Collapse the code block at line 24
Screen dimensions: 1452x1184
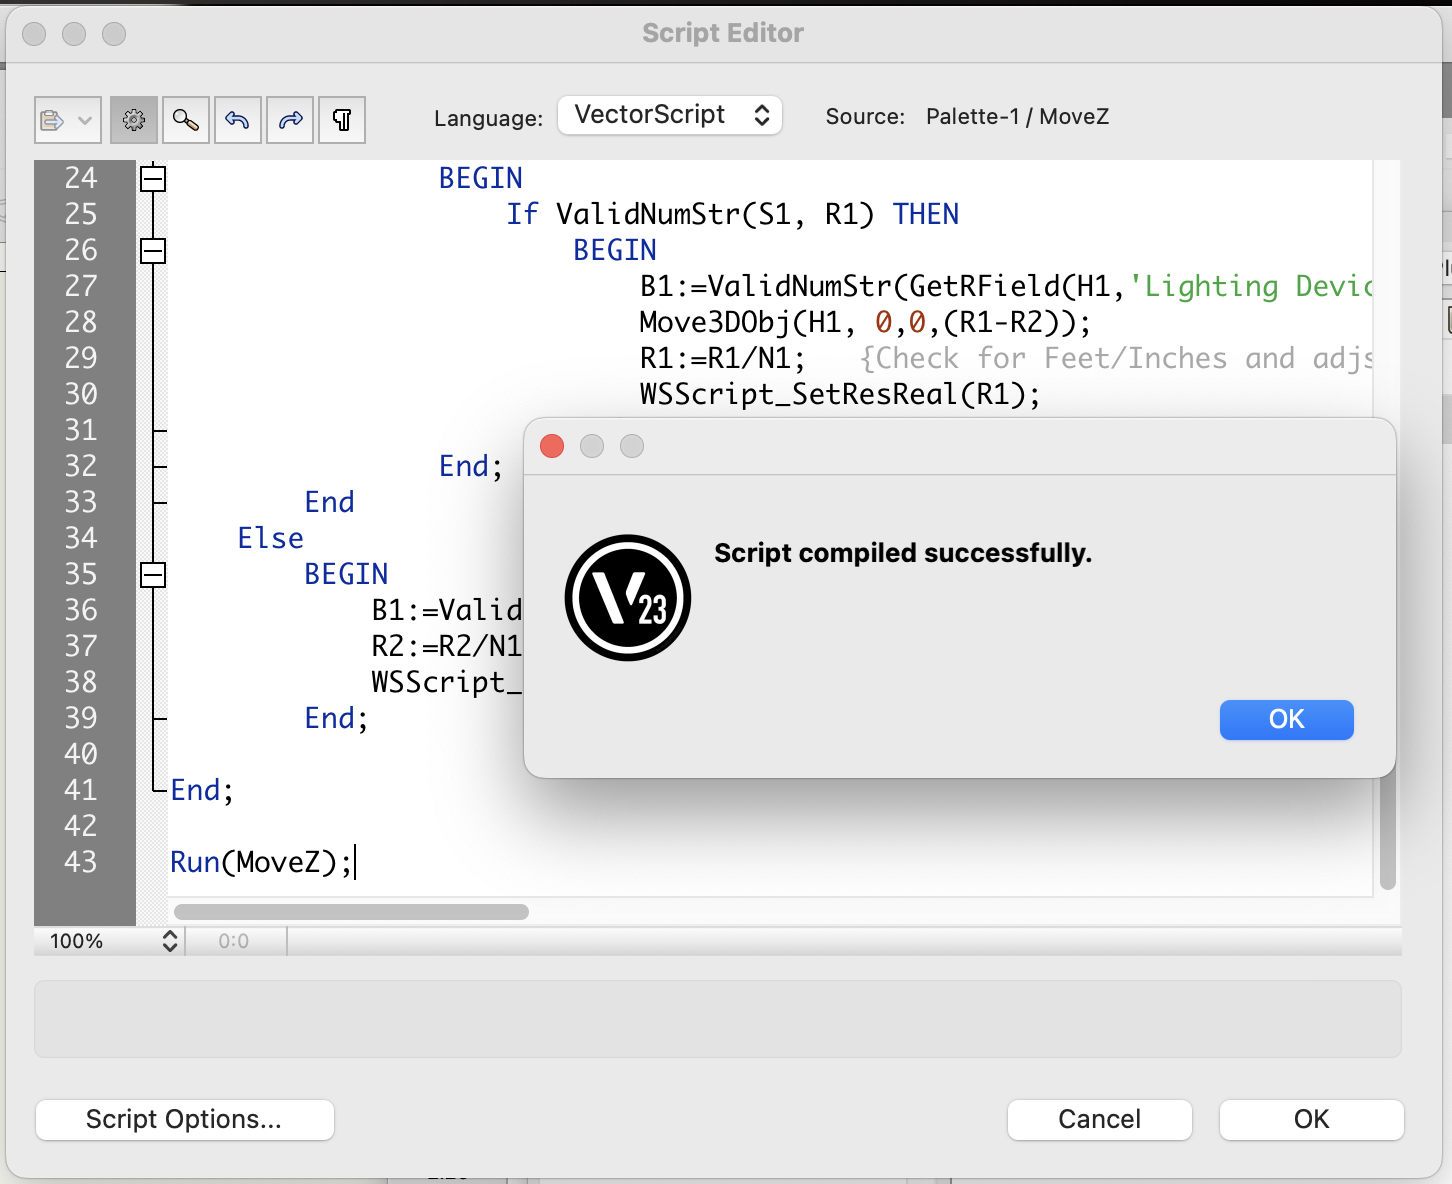pyautogui.click(x=153, y=179)
